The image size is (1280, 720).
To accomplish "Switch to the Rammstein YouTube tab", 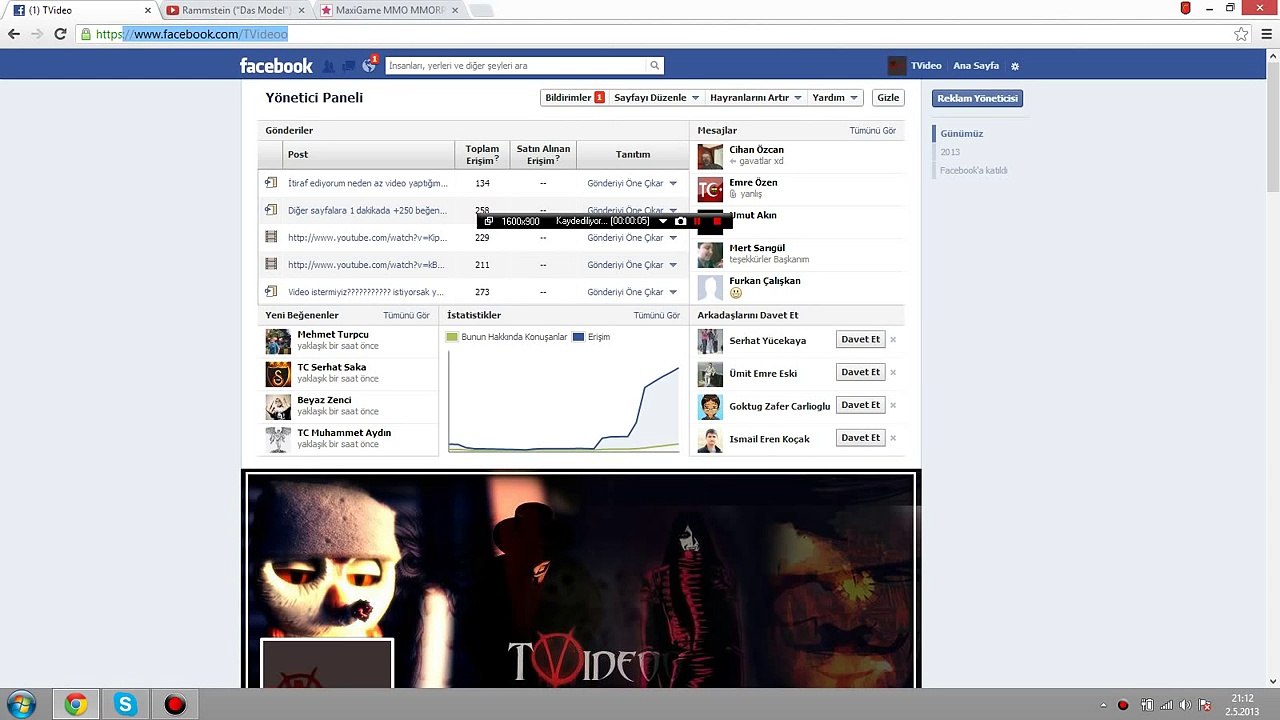I will click(237, 10).
